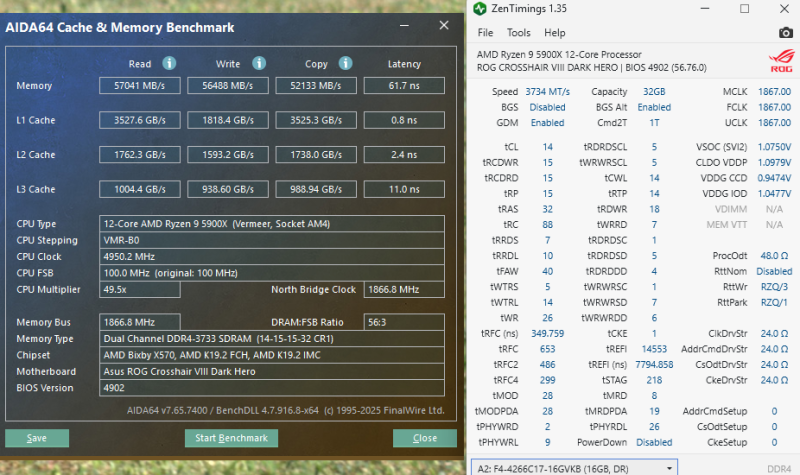Click the Write info icon in AIDA64
This screenshot has height=475, width=800.
[259, 63]
